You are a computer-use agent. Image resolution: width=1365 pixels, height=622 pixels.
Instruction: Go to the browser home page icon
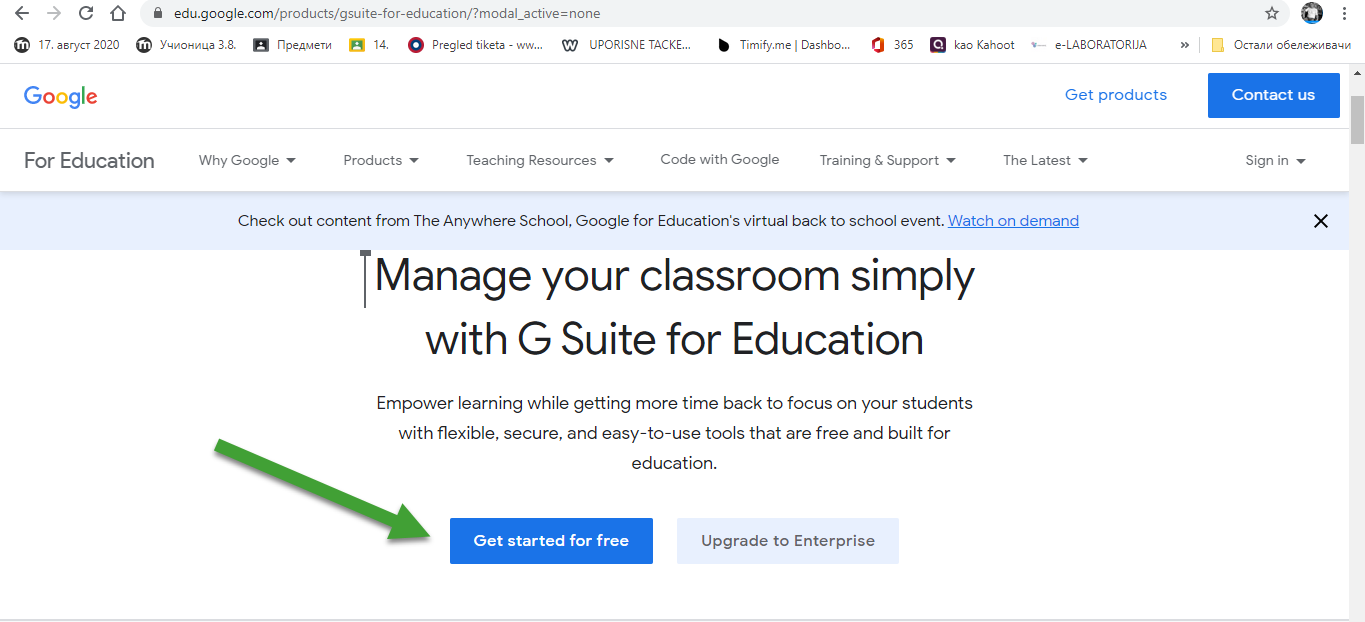click(x=118, y=14)
